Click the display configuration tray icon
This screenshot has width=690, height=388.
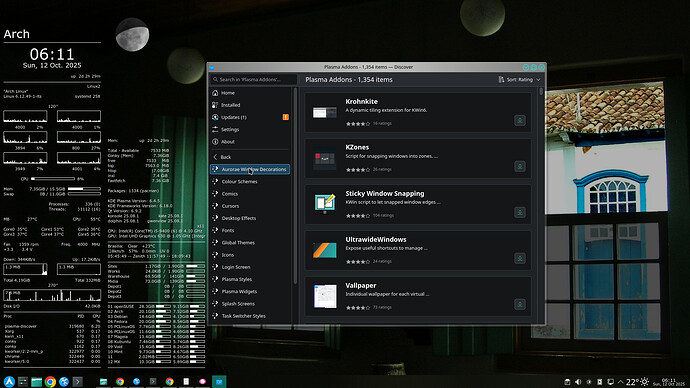(610, 382)
